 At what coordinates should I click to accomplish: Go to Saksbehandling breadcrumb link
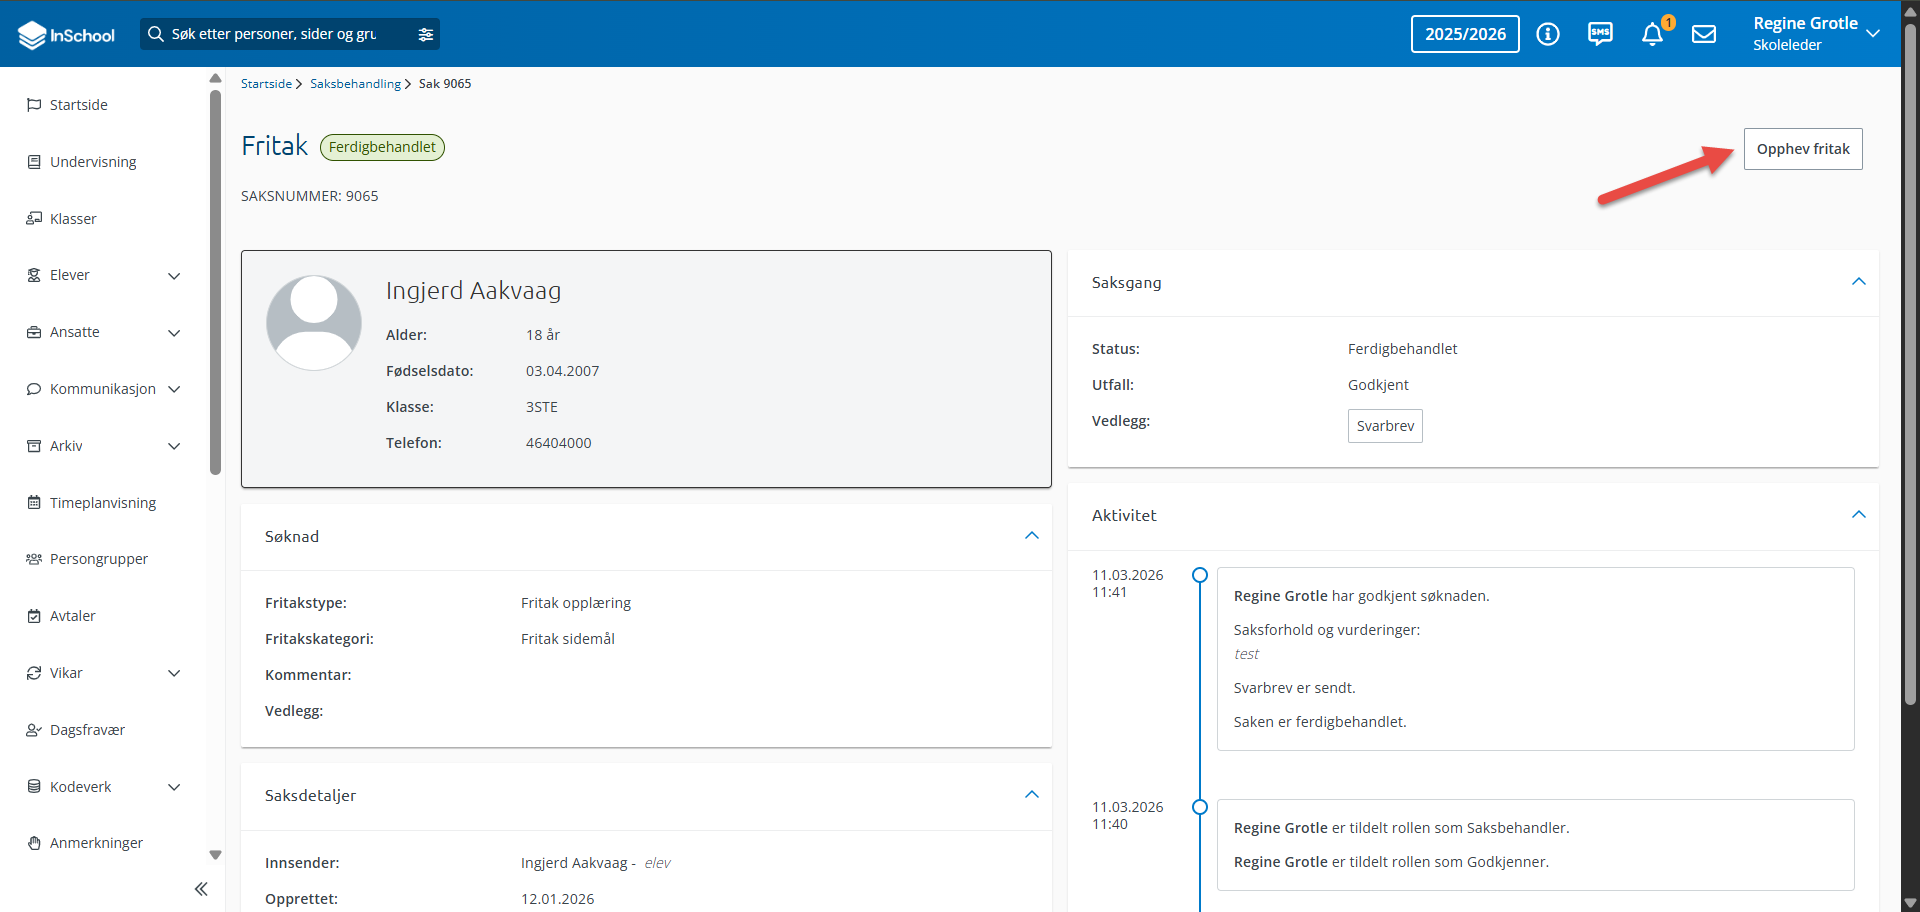coord(355,84)
